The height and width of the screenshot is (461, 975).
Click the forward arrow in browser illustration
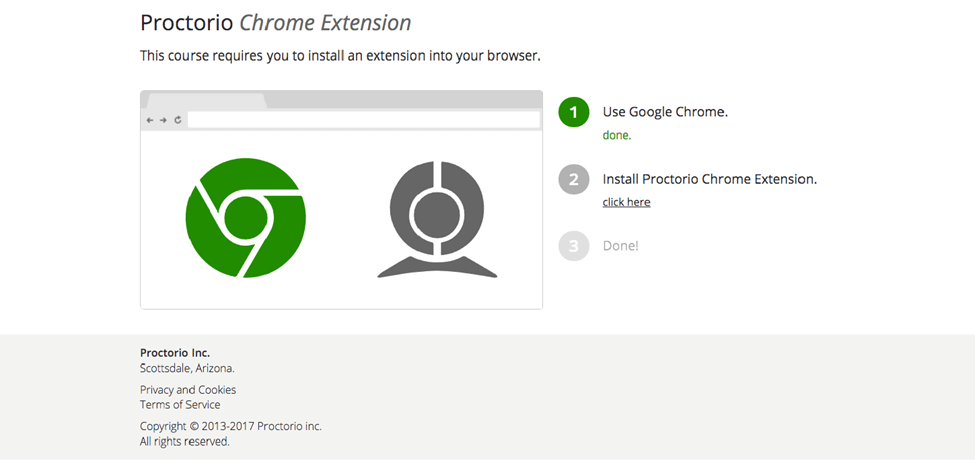[163, 120]
